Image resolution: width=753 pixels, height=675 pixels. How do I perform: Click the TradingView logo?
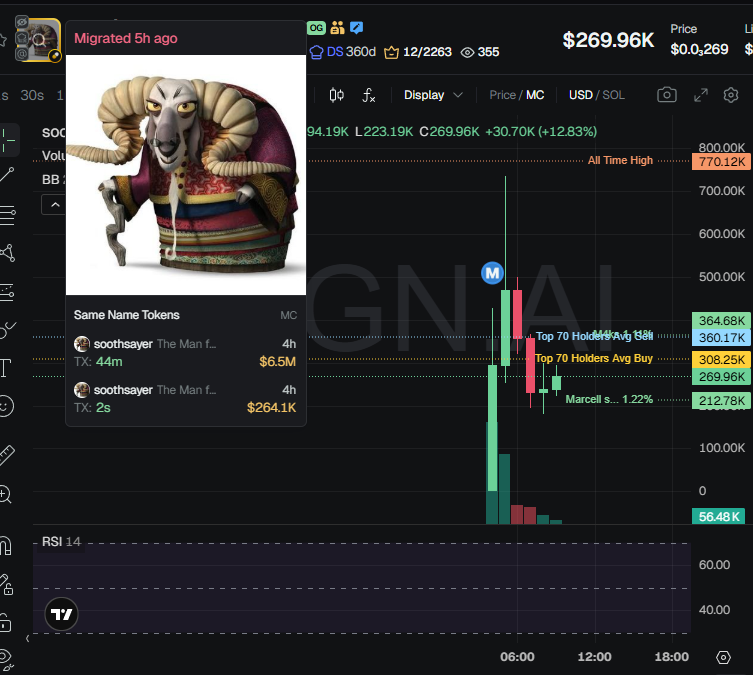[x=61, y=614]
